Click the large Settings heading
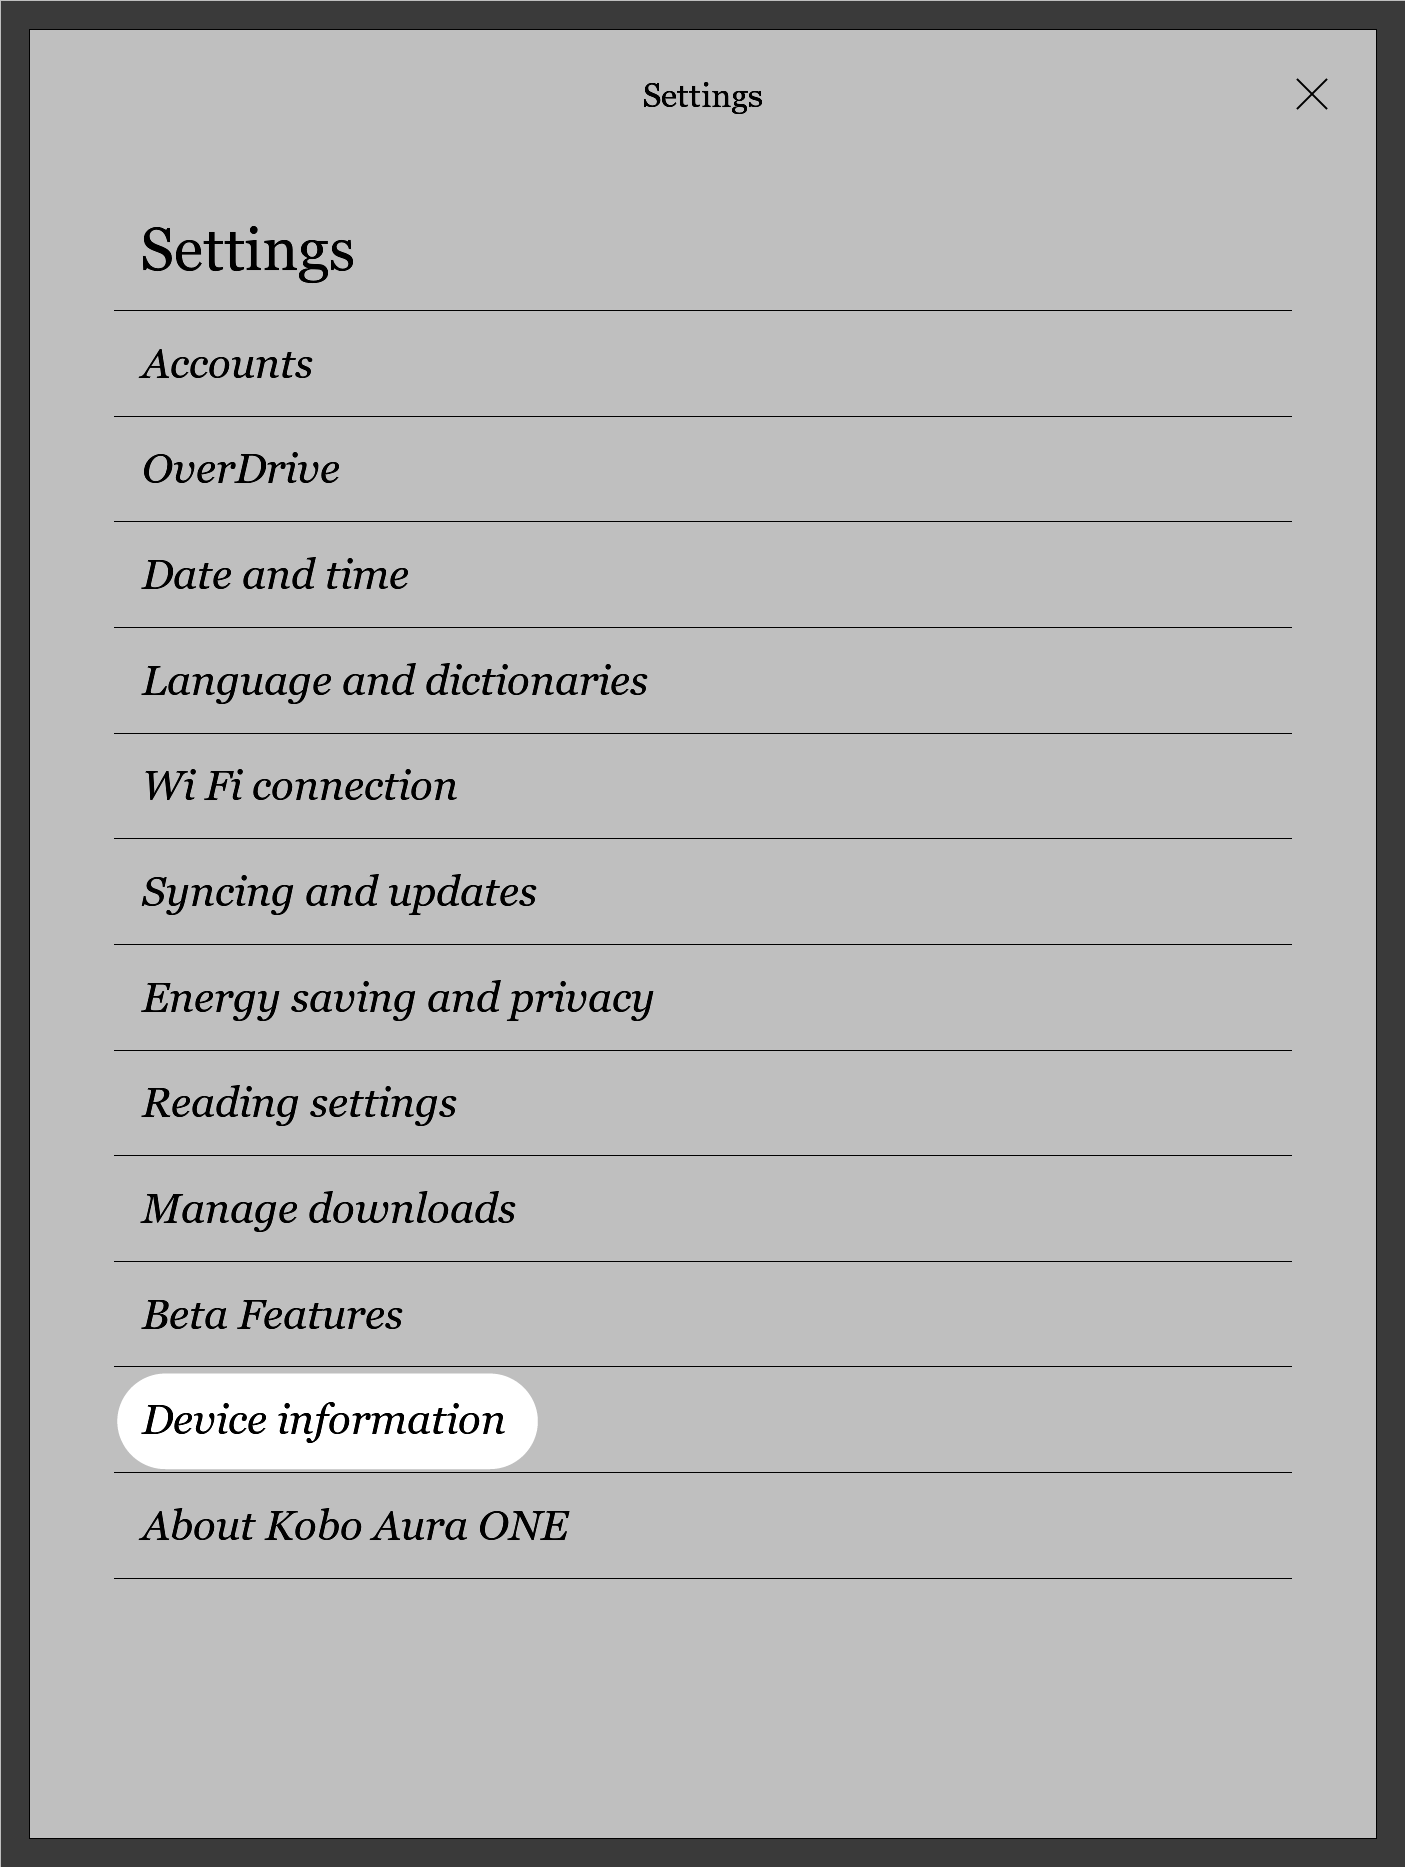 click(247, 249)
